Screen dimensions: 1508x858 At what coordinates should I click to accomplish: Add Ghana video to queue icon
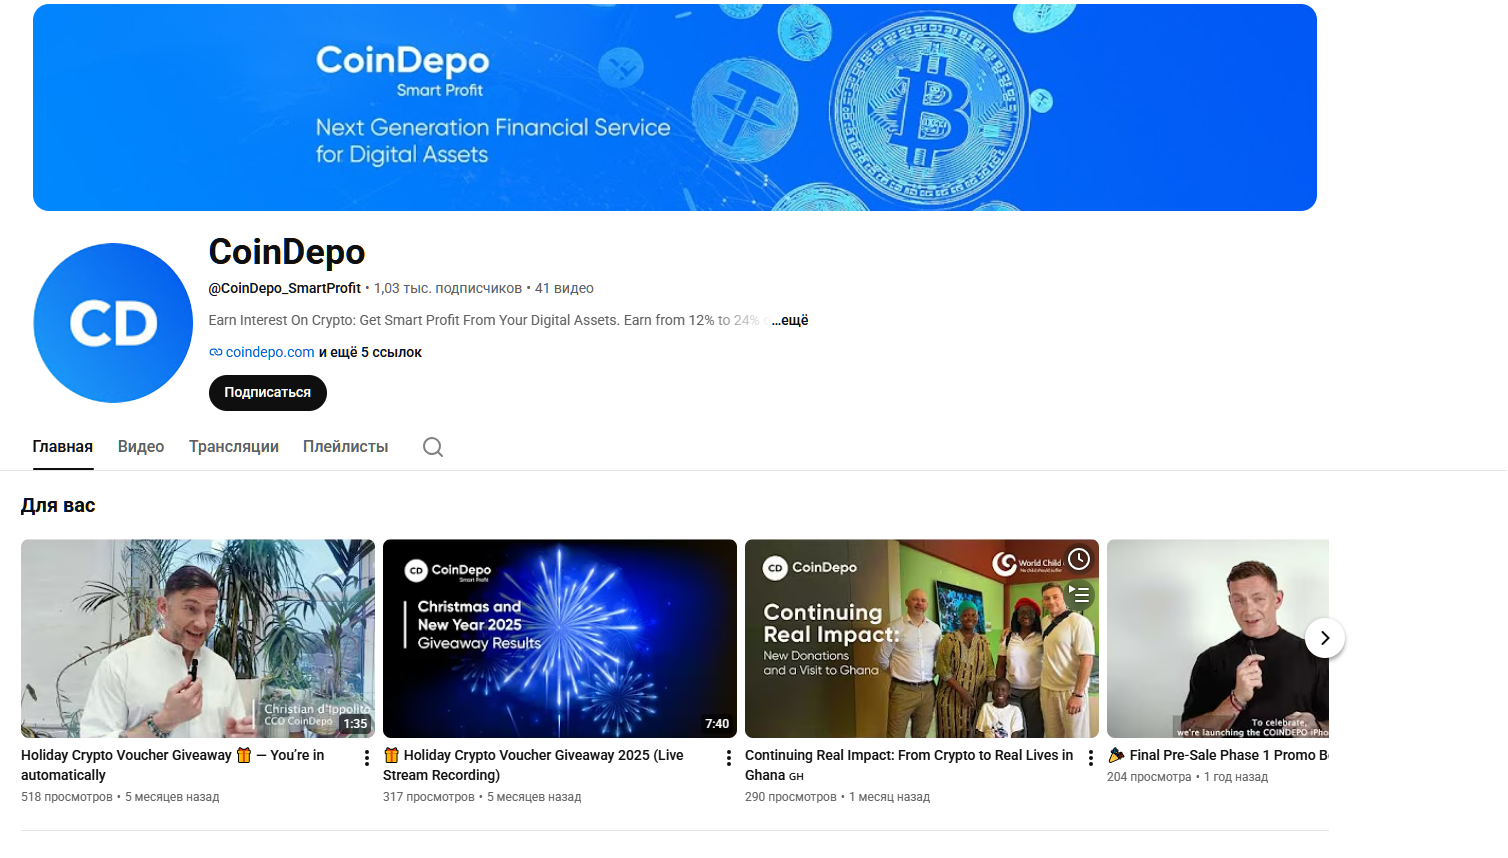[x=1079, y=595]
